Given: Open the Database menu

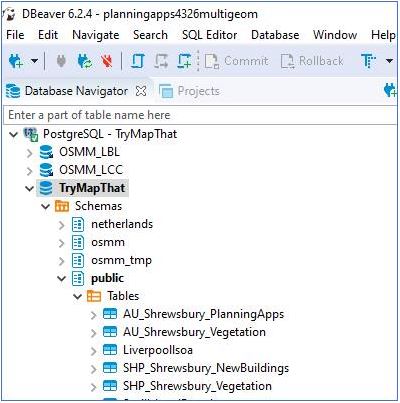Looking at the screenshot, I should pos(275,35).
